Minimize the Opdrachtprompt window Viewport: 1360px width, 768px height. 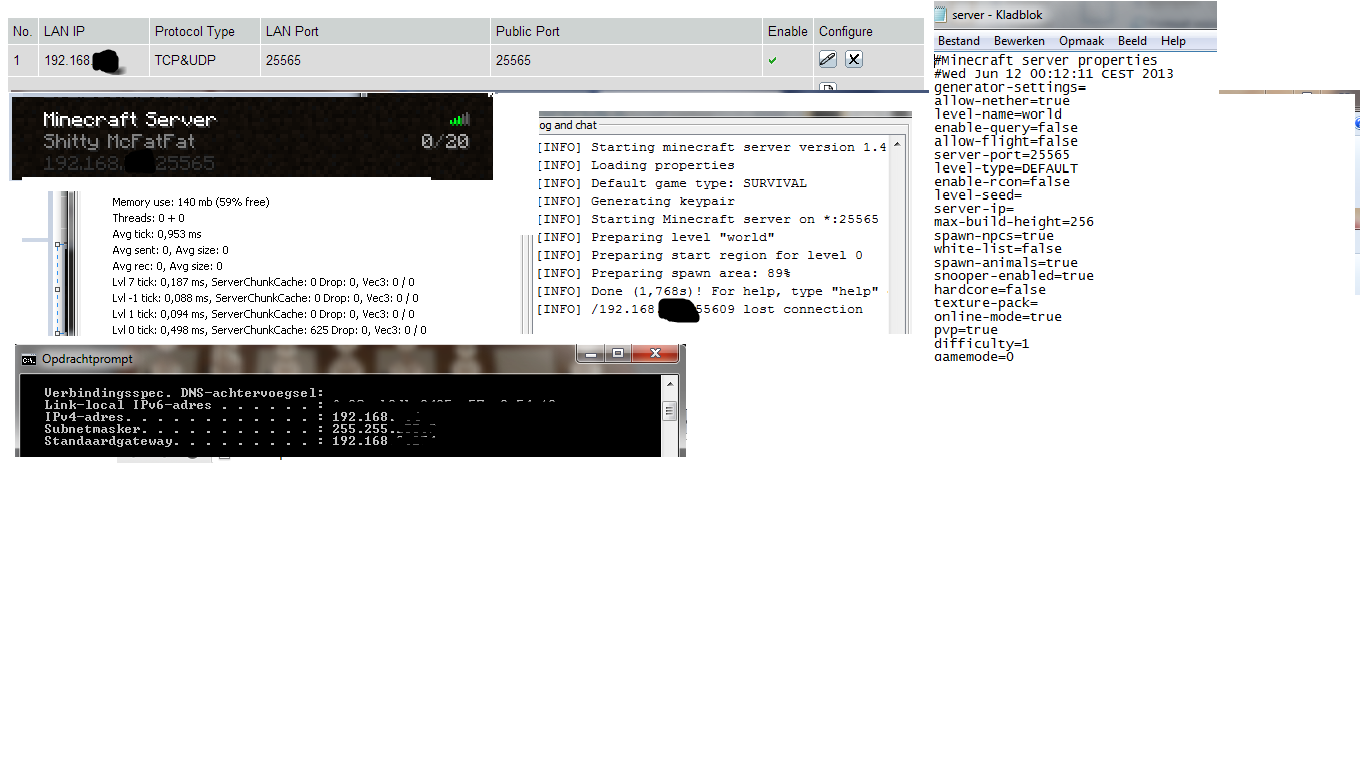591,354
